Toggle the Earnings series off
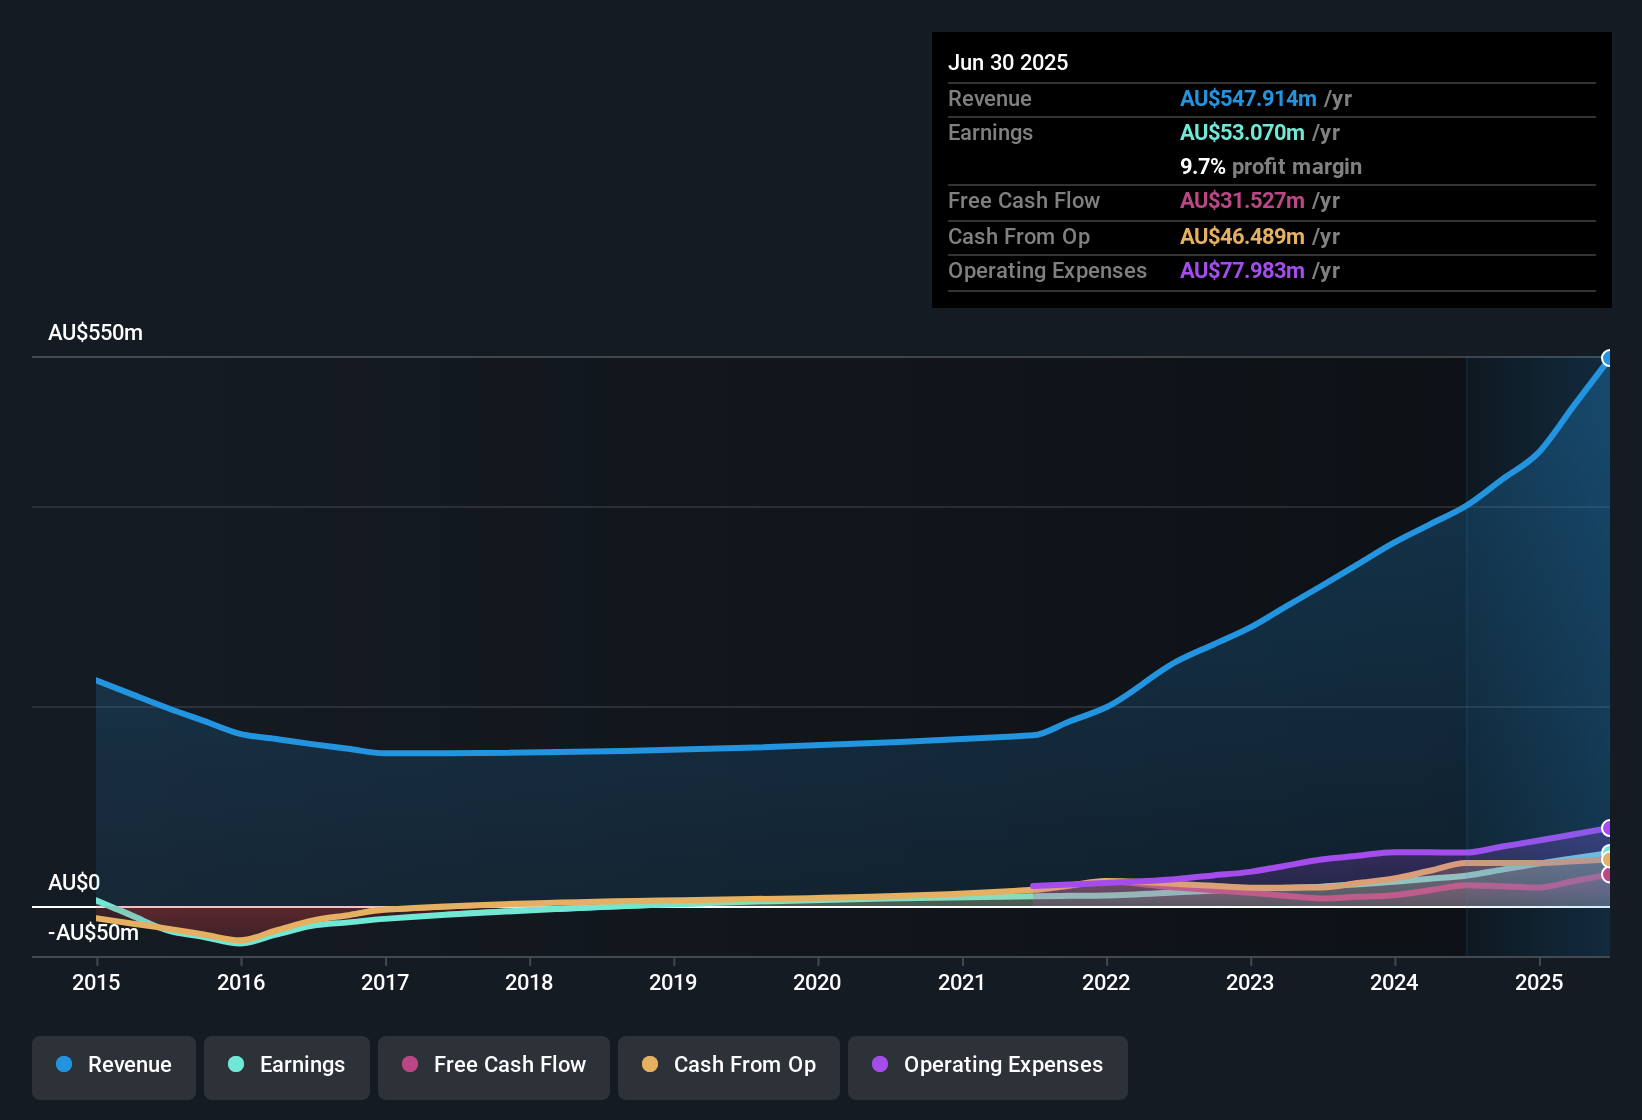The image size is (1642, 1120). tap(286, 1066)
